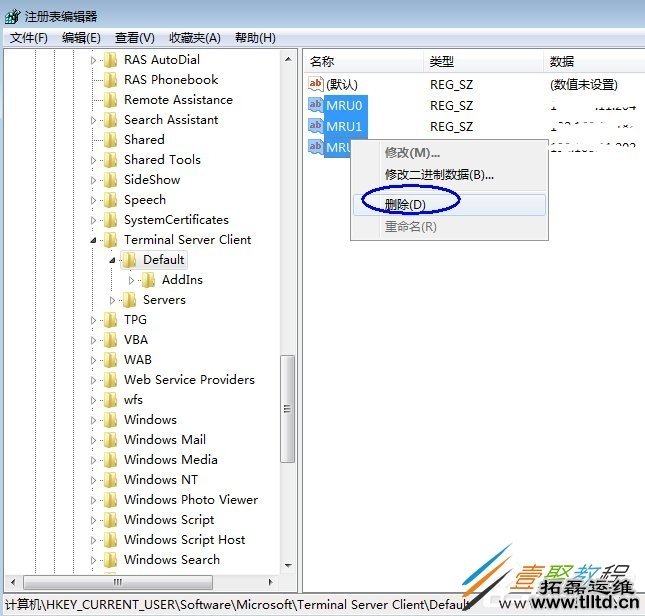Click REG_SZ type of MRU0 row
The image size is (645, 616).
pos(451,106)
